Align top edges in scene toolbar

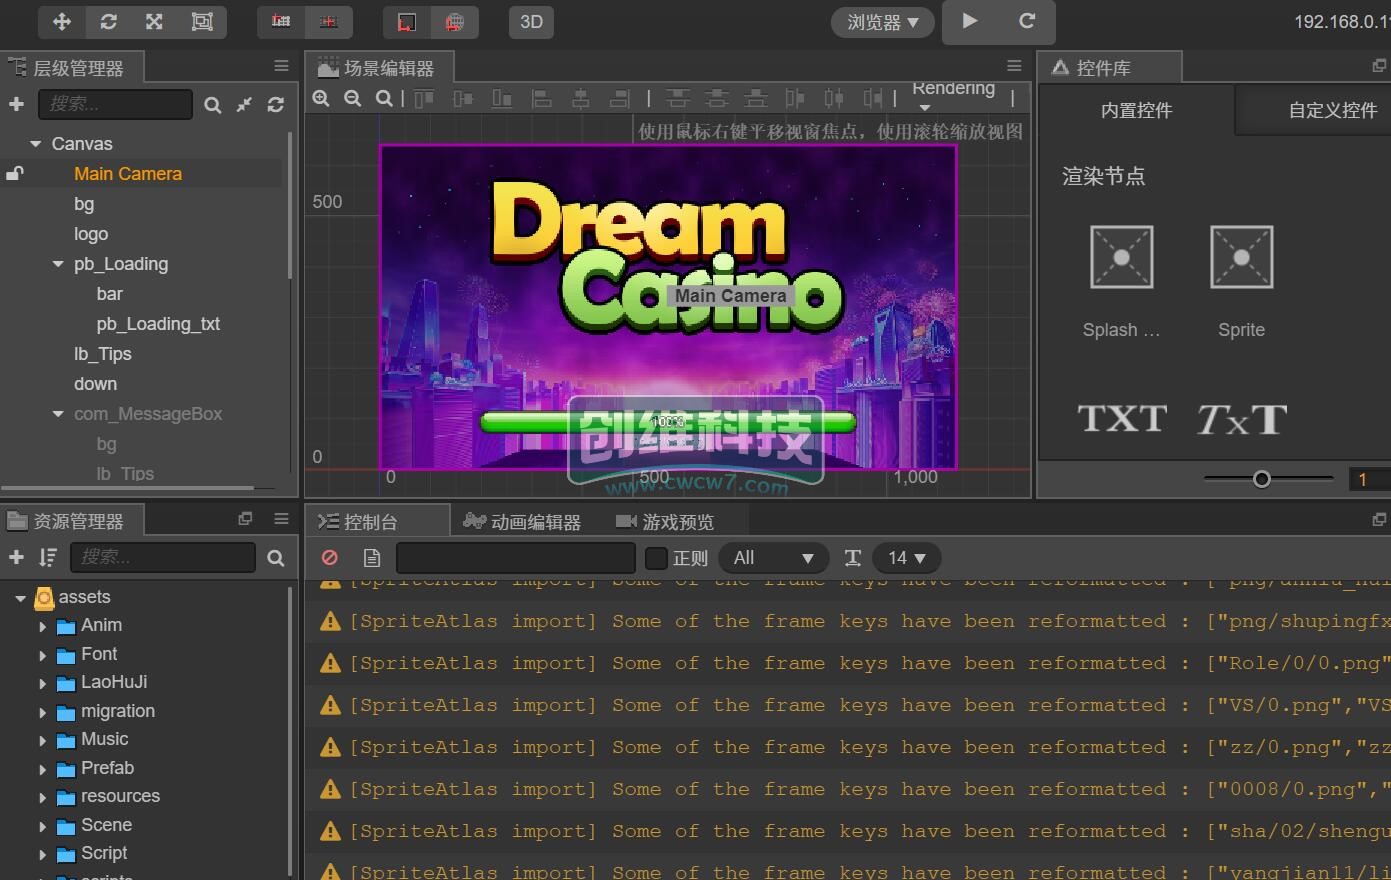coord(424,98)
